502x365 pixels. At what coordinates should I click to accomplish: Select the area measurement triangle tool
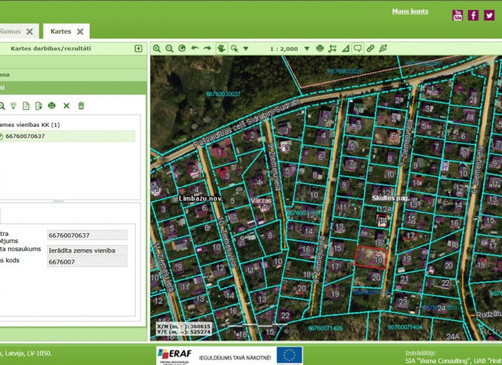click(x=346, y=49)
